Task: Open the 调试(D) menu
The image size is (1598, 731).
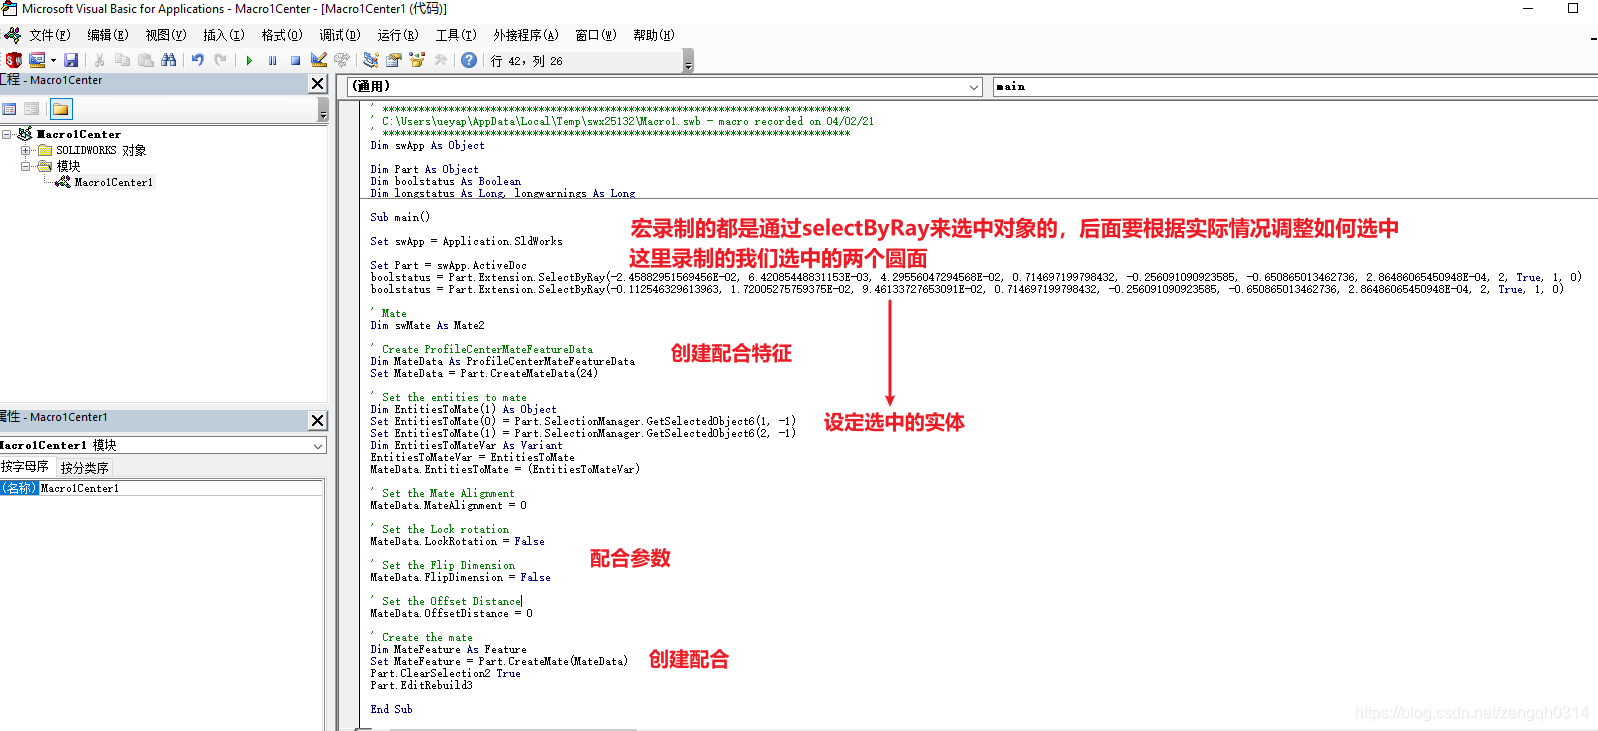Action: [x=339, y=35]
